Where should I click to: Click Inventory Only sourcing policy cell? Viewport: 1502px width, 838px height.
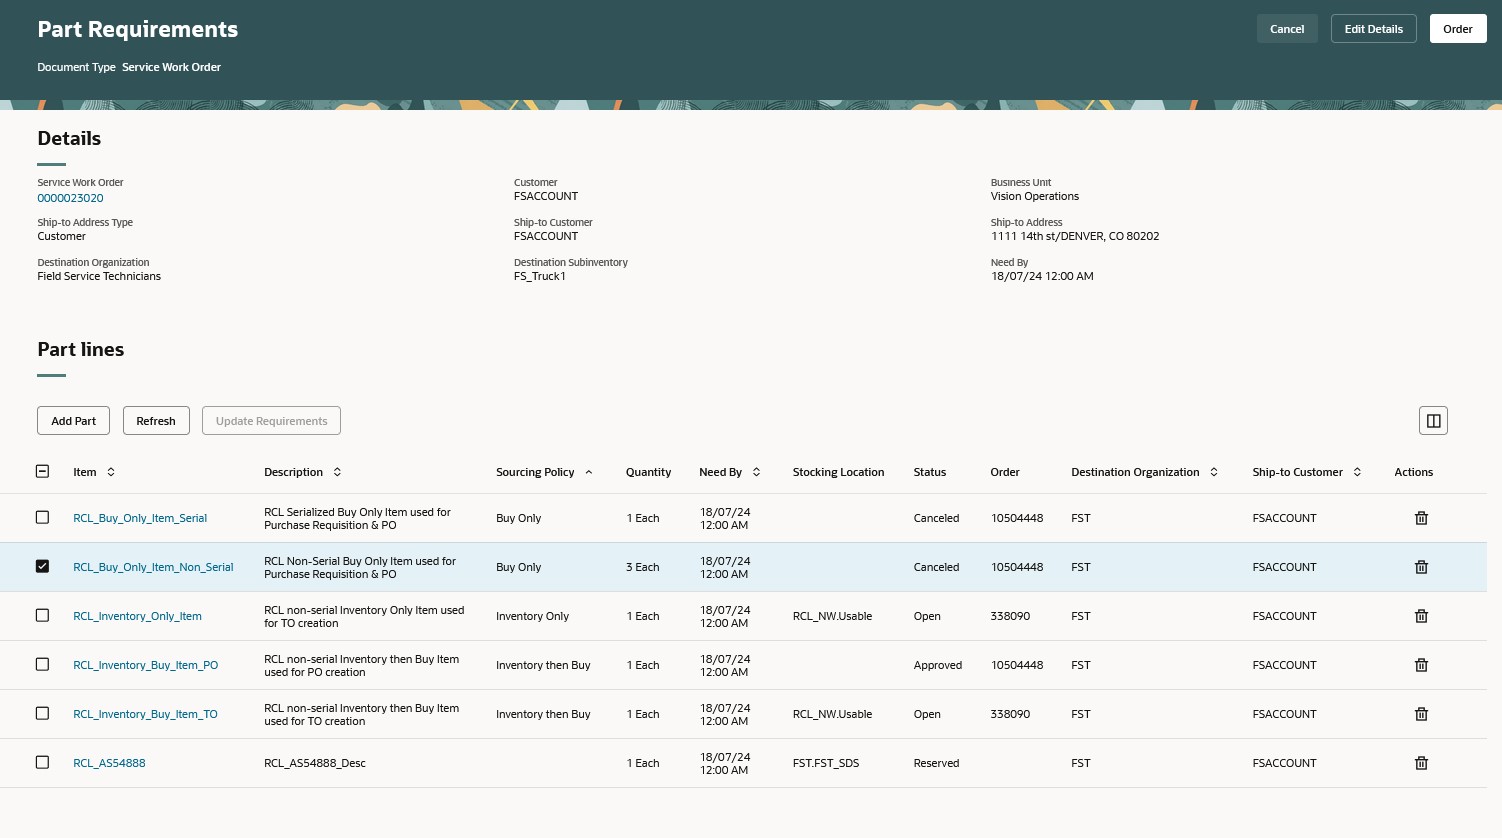click(x=532, y=616)
